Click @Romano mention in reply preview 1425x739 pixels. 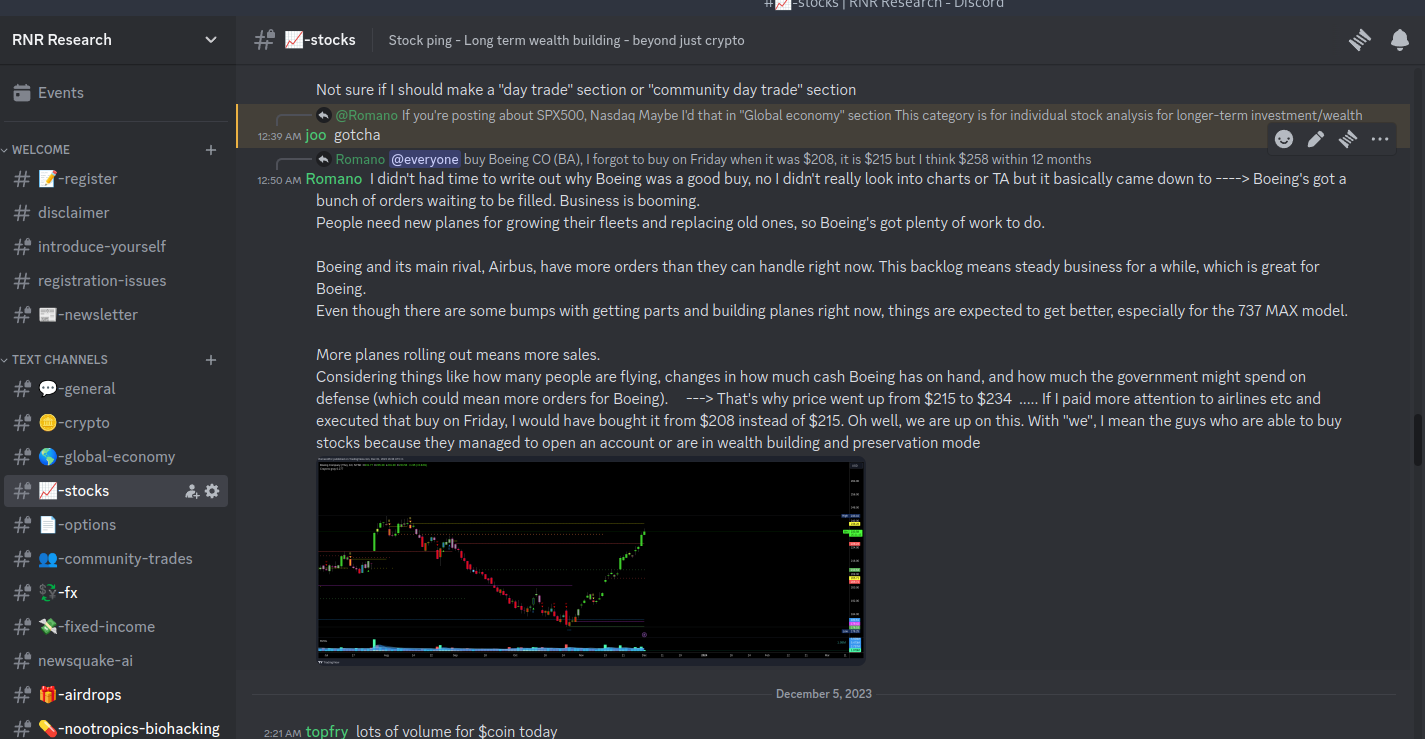click(366, 115)
